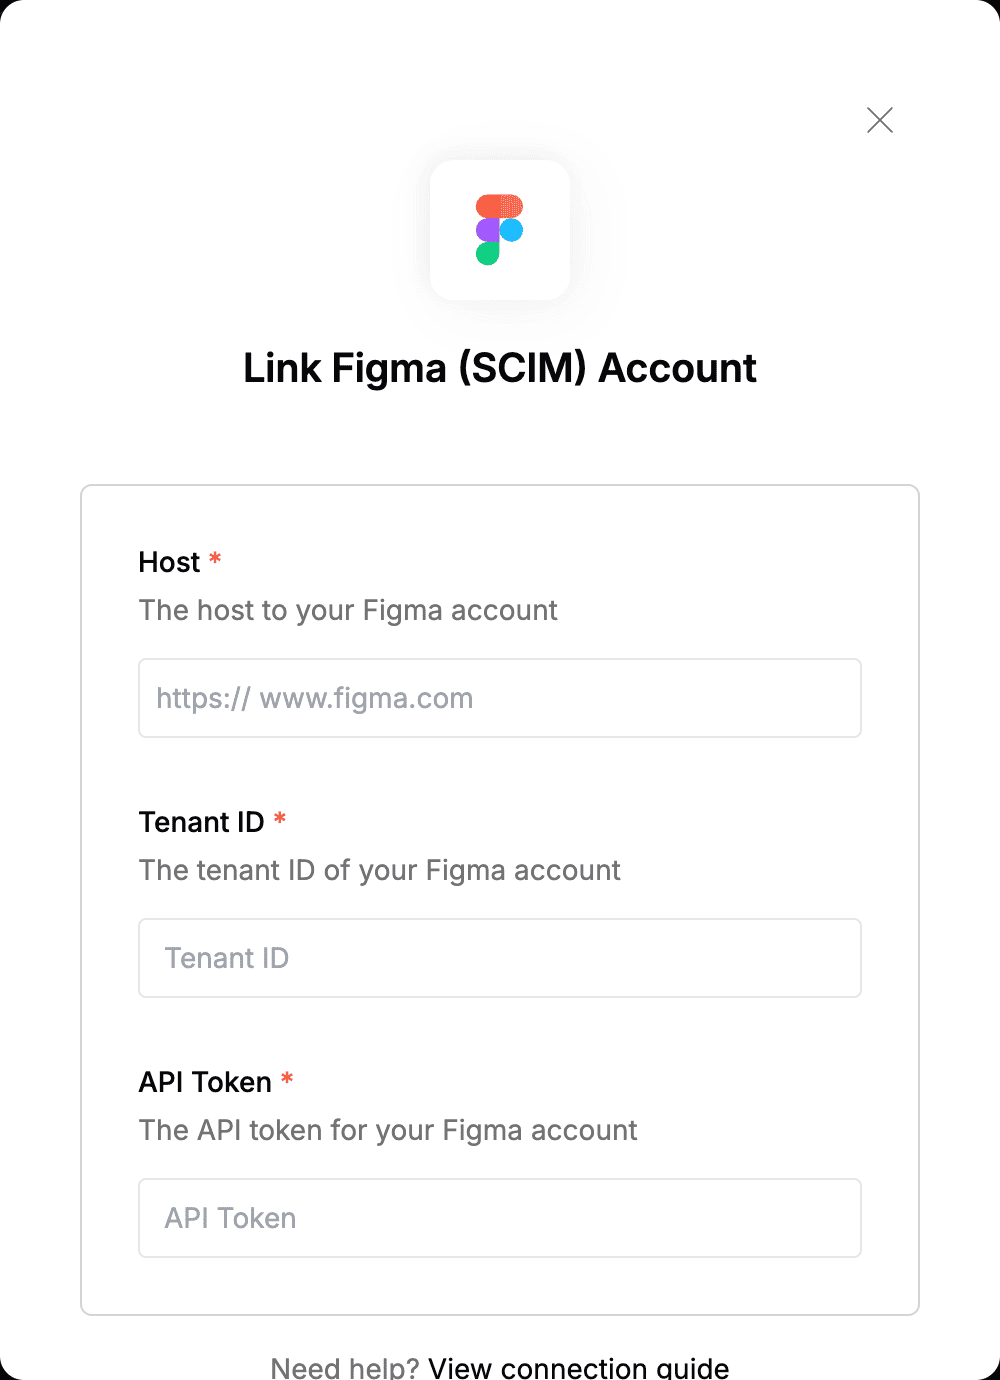Click the API Token field label
The width and height of the screenshot is (1000, 1380).
[x=205, y=1082]
